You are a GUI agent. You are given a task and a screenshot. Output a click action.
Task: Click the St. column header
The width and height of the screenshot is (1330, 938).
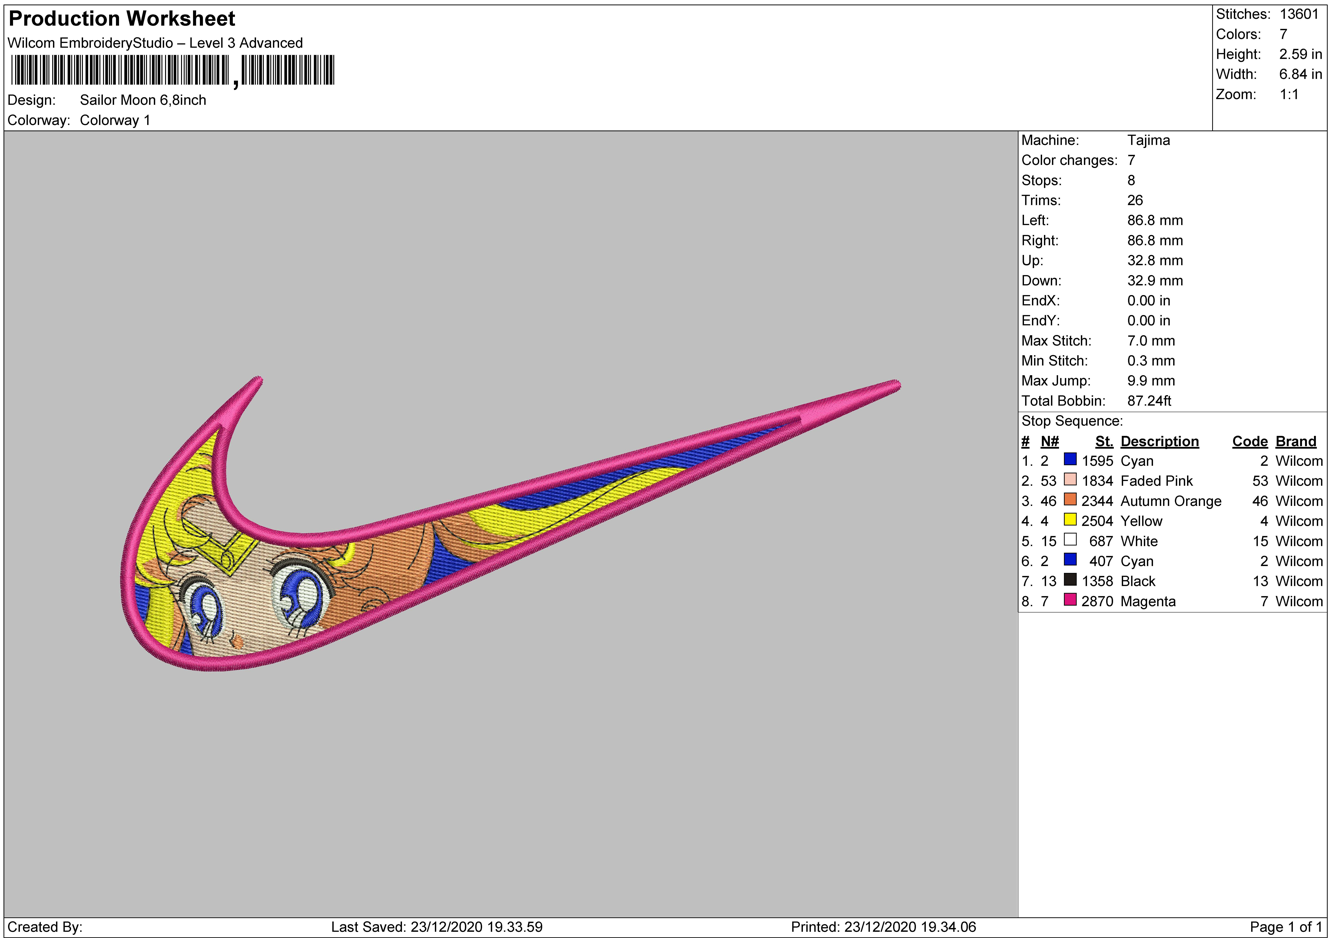(x=1103, y=441)
